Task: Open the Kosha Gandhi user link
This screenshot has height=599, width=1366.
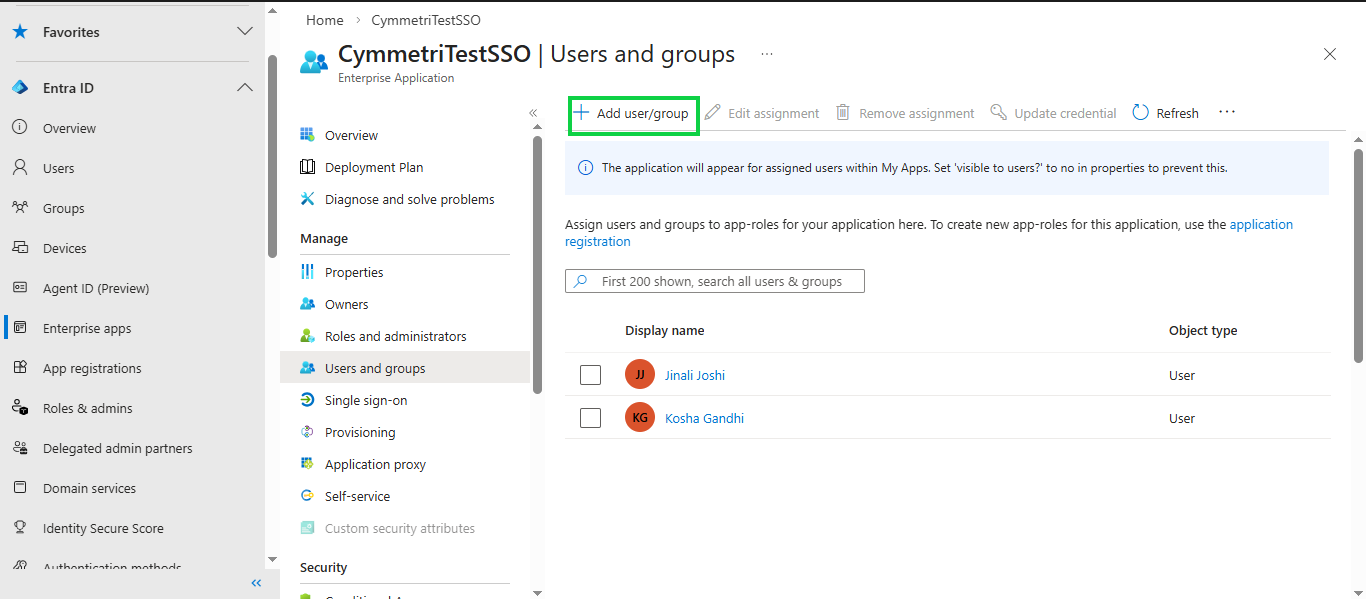Action: click(x=704, y=418)
